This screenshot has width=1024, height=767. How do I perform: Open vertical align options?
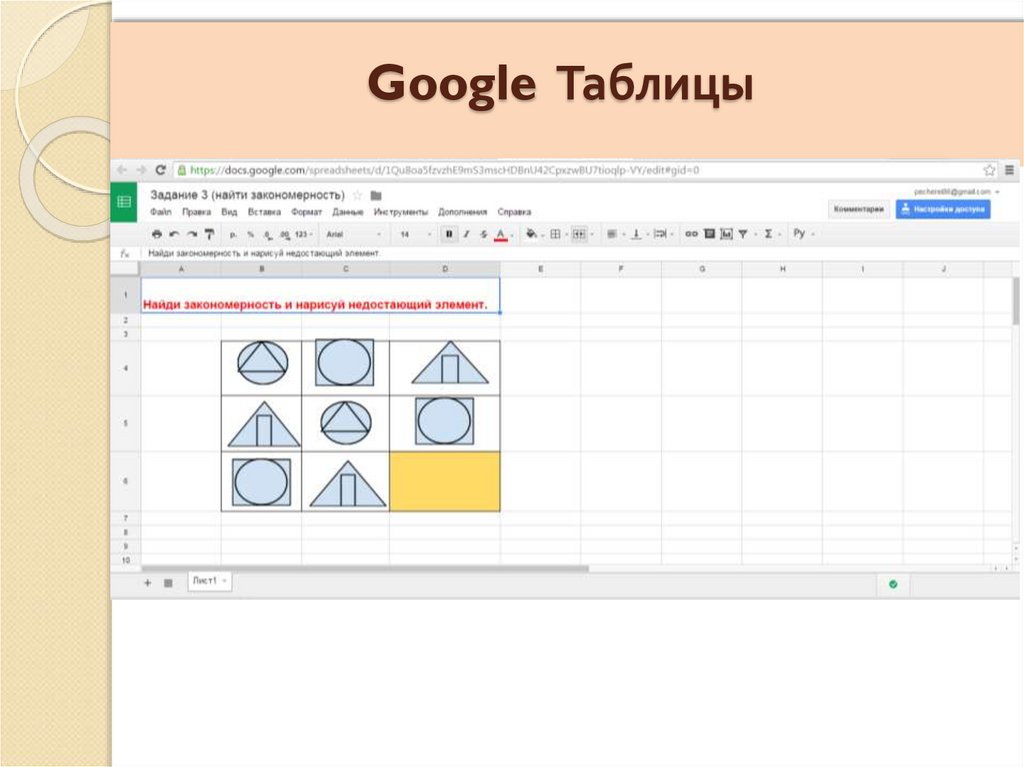pos(636,234)
